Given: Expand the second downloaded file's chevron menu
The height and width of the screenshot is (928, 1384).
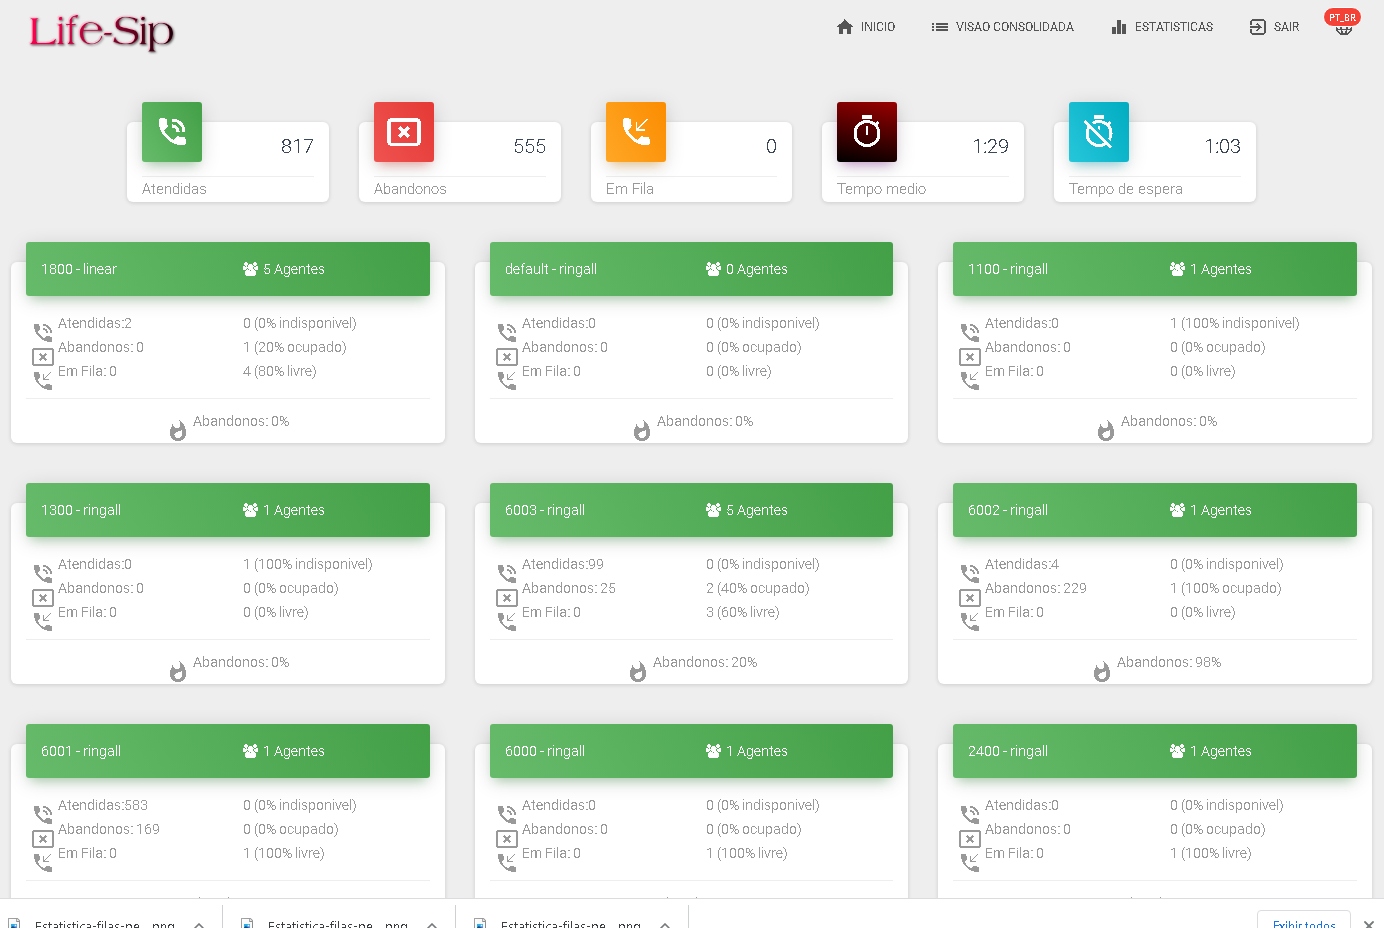Looking at the screenshot, I should pyautogui.click(x=432, y=924).
